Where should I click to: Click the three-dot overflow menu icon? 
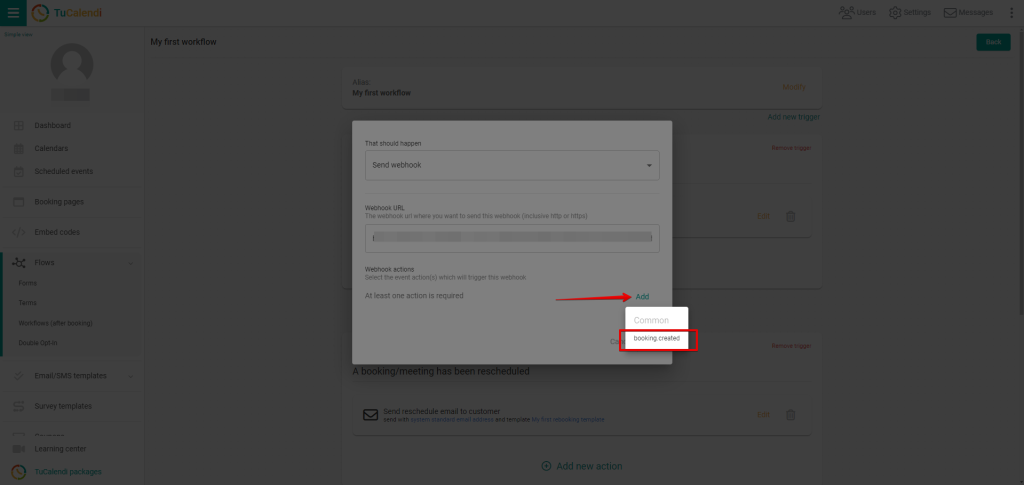click(1010, 13)
